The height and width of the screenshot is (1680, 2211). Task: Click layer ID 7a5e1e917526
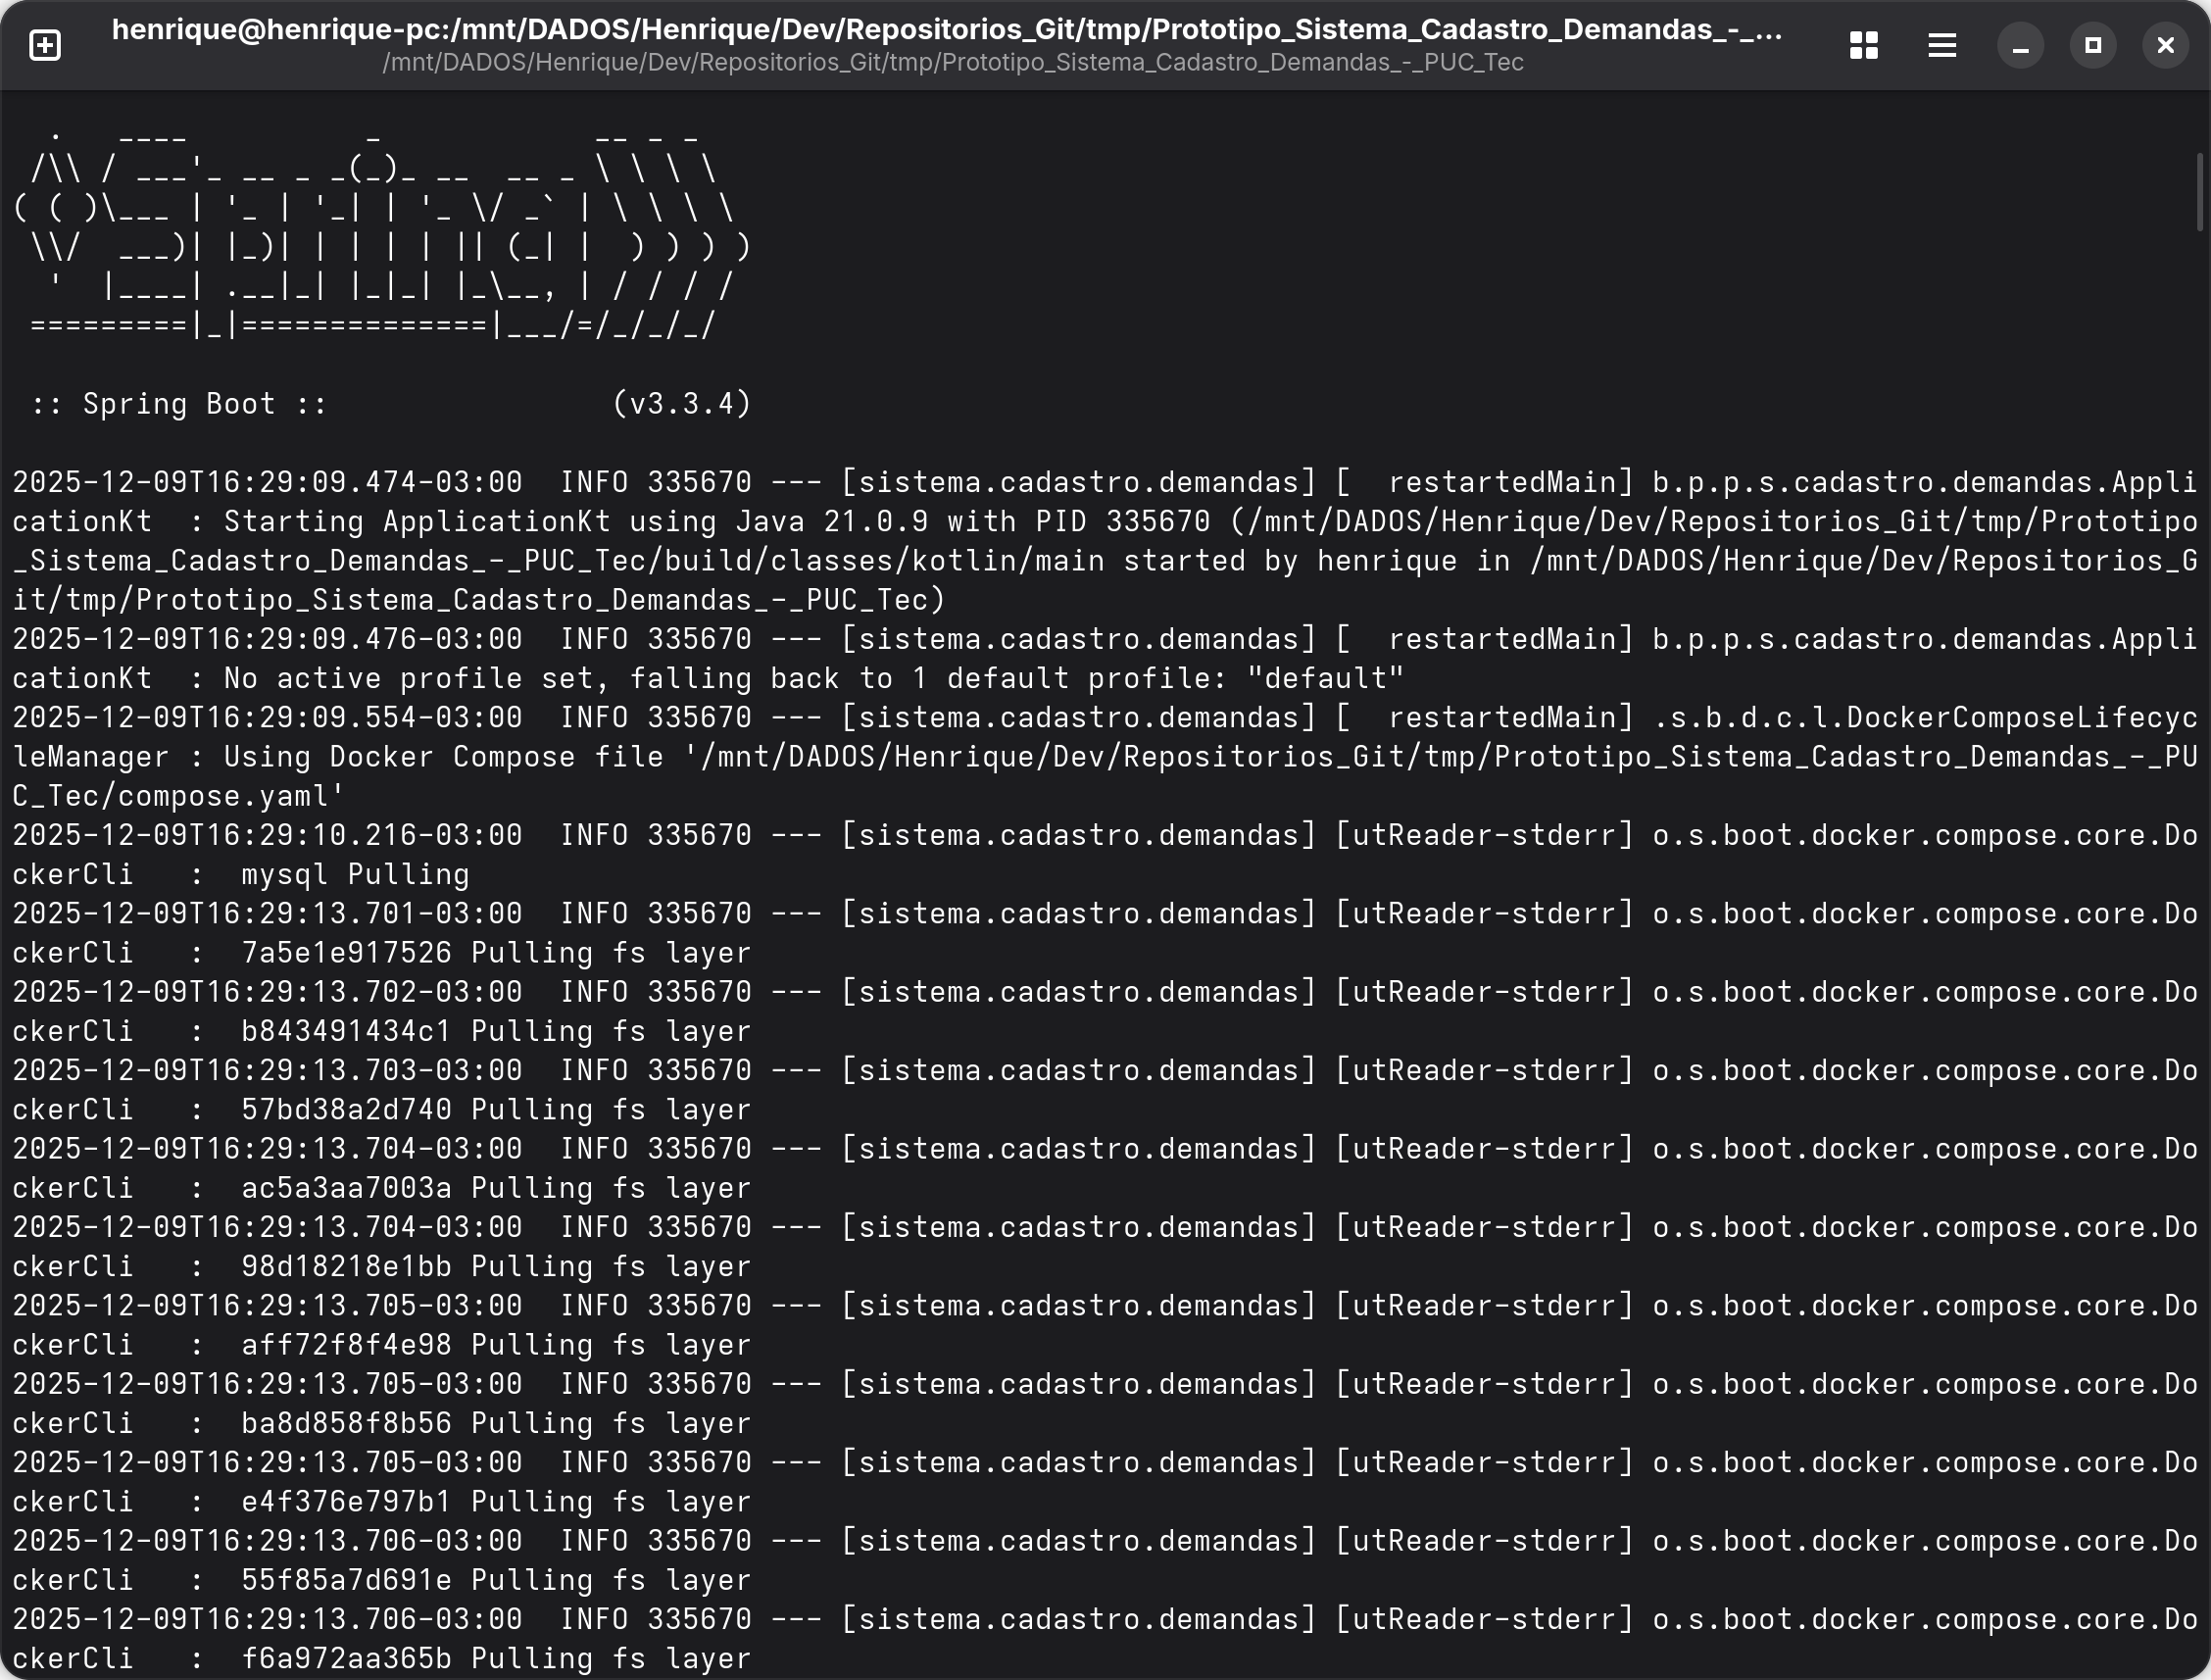(x=346, y=953)
